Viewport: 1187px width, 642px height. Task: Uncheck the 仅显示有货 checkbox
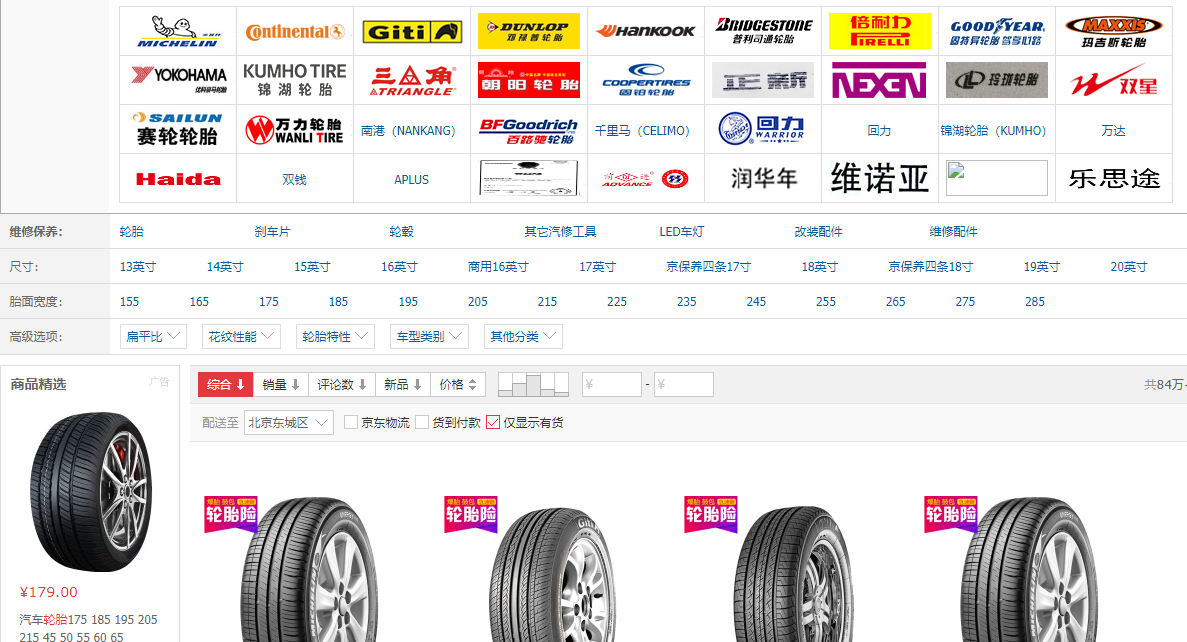point(494,422)
